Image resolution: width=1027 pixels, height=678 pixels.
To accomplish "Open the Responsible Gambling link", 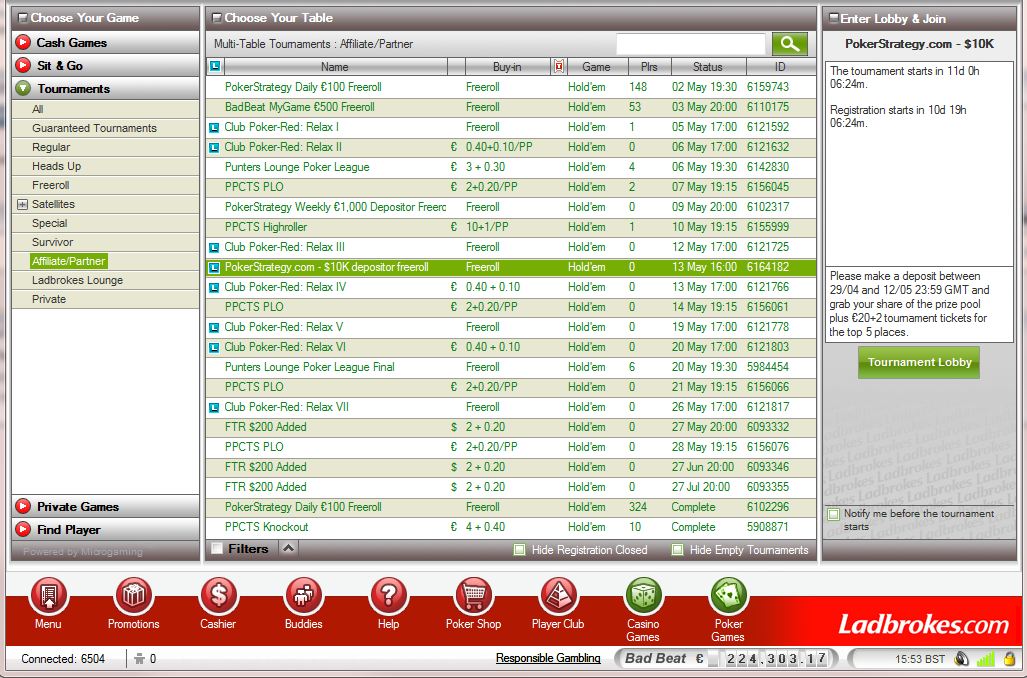I will [x=548, y=658].
